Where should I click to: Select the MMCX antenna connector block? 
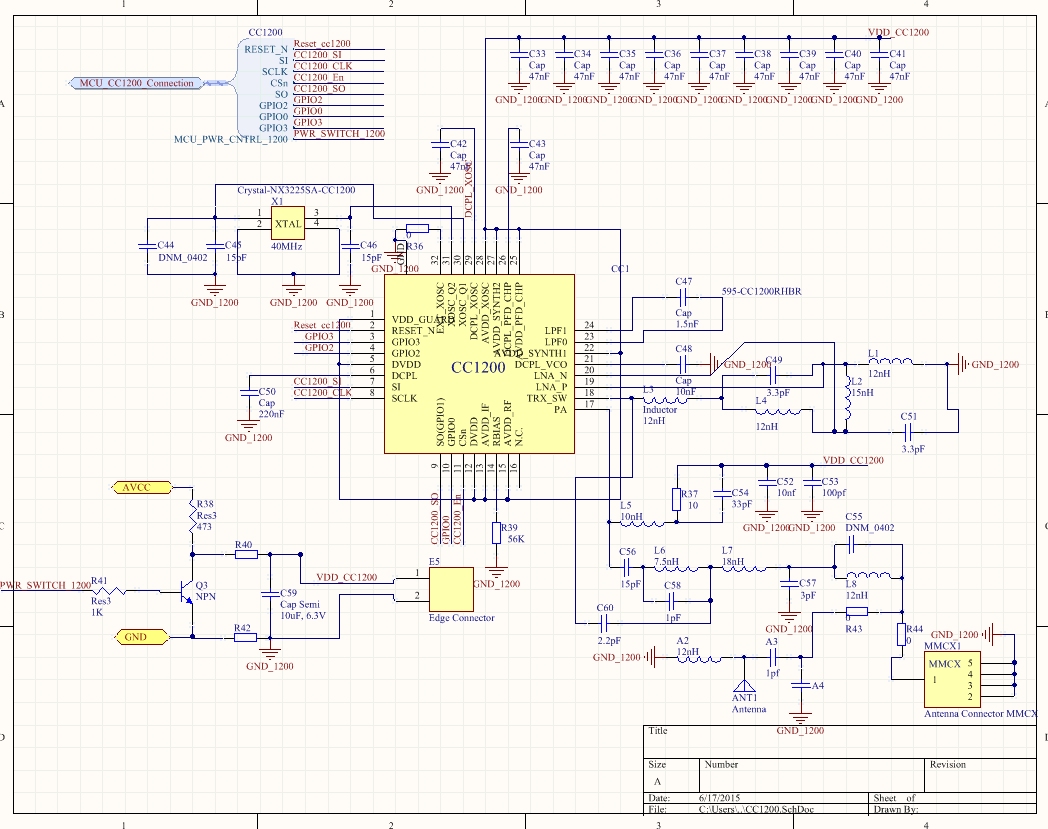tap(952, 679)
